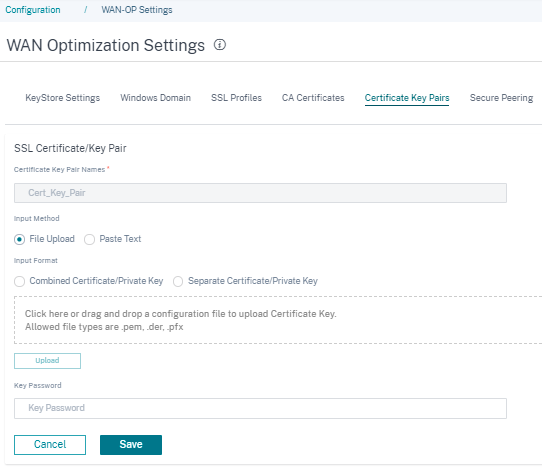Viewport: 542px width, 475px height.
Task: Click the SSL Certificate/Key Pair heading
Action: pos(70,148)
